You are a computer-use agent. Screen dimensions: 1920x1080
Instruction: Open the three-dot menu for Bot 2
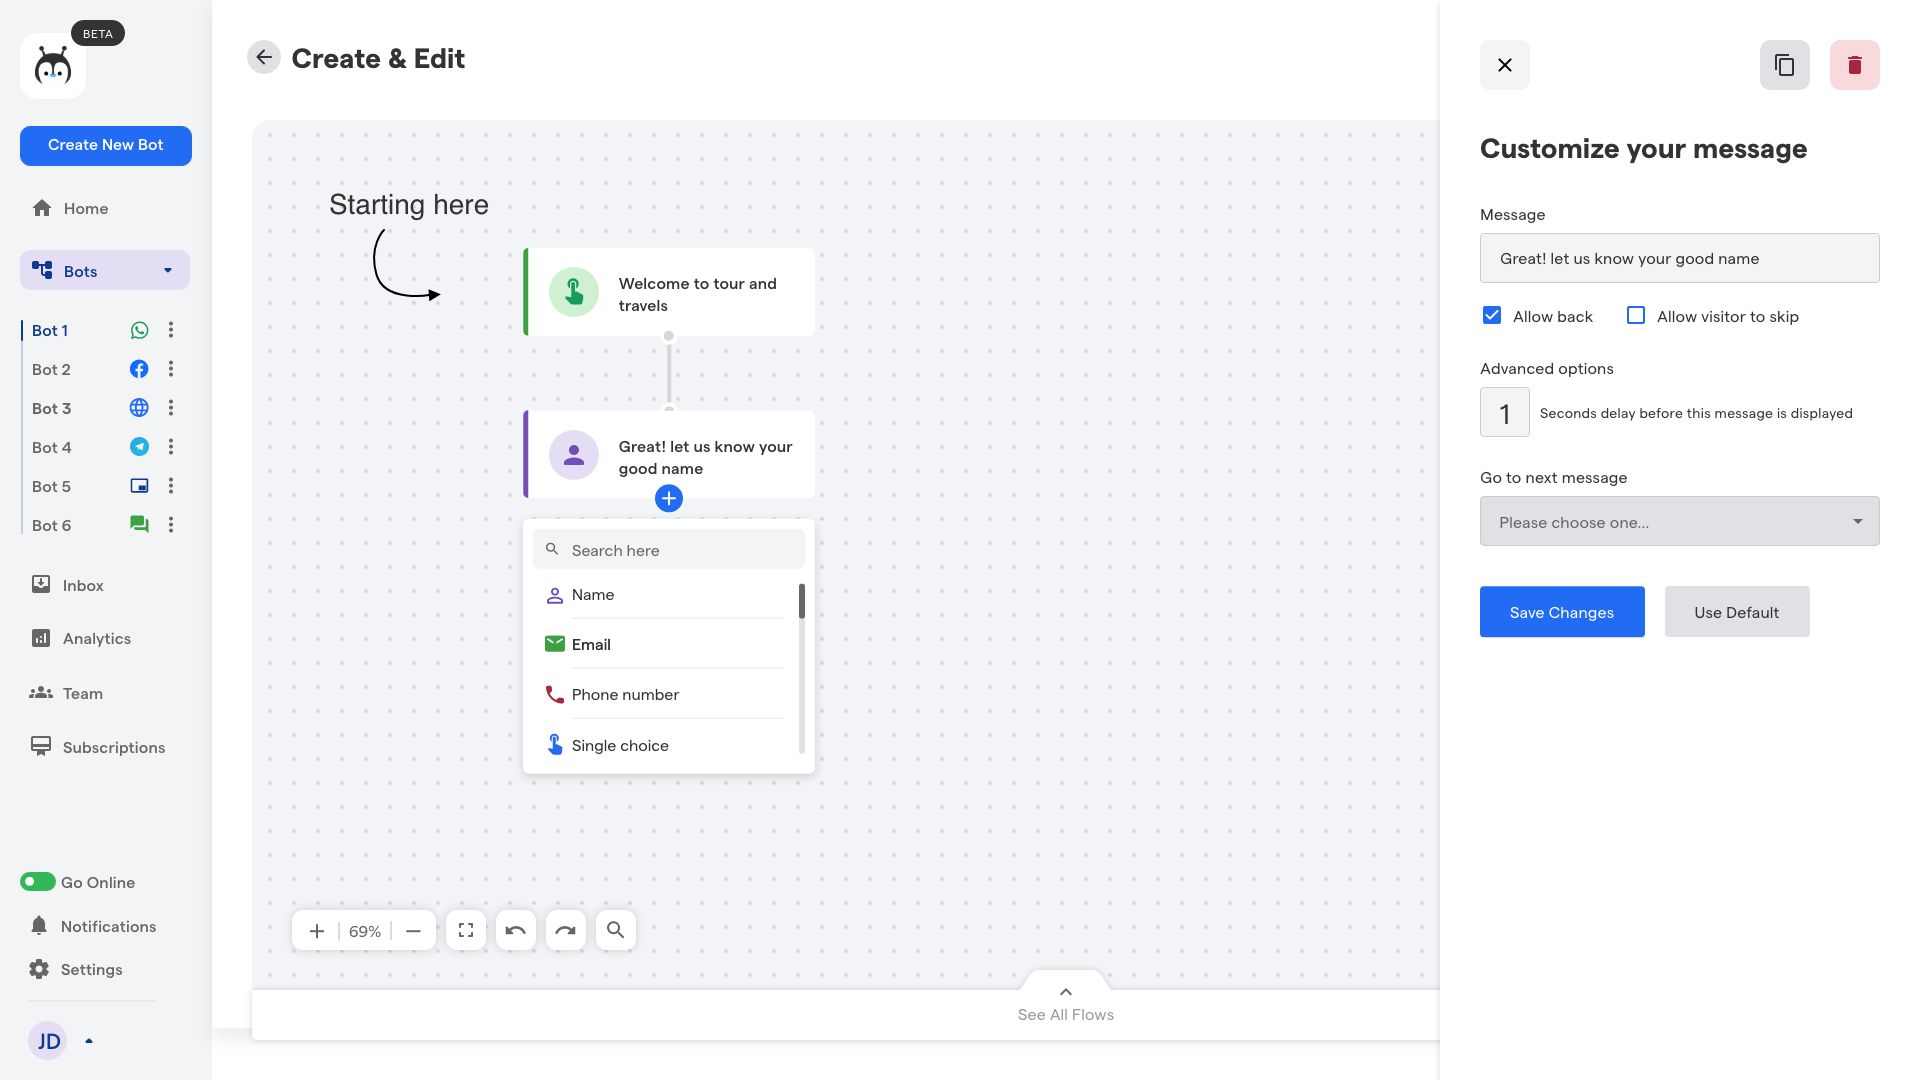pos(171,369)
